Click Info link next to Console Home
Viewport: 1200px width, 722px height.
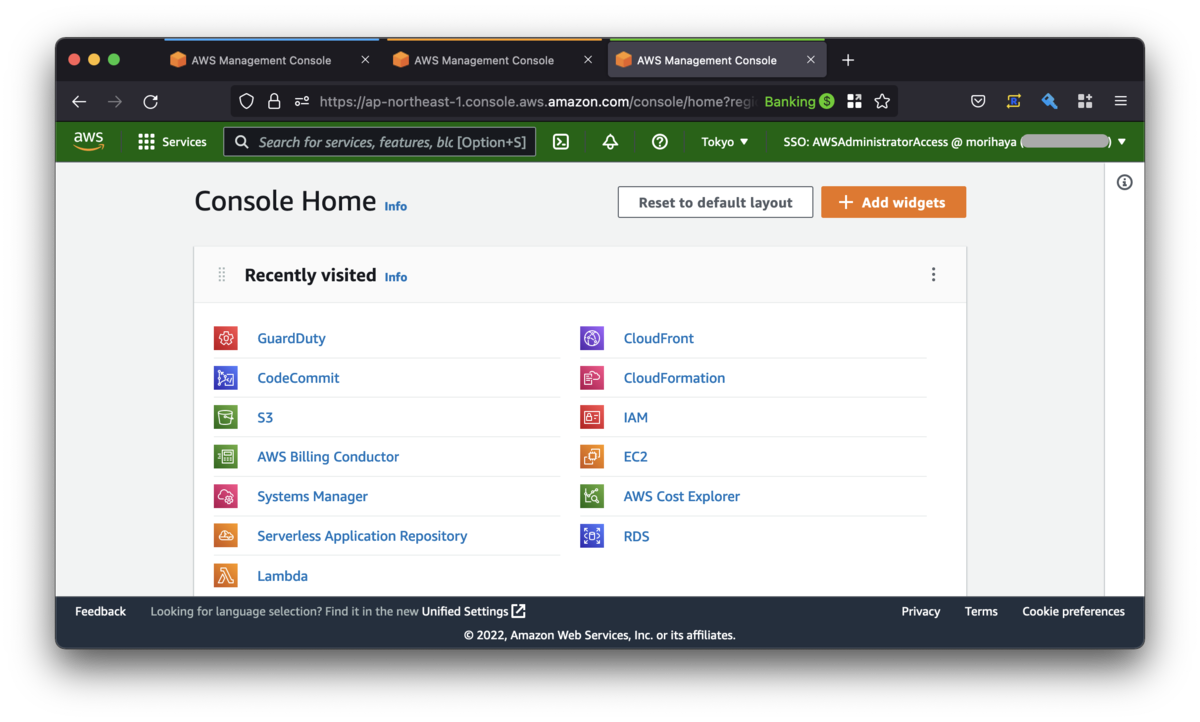click(x=396, y=206)
